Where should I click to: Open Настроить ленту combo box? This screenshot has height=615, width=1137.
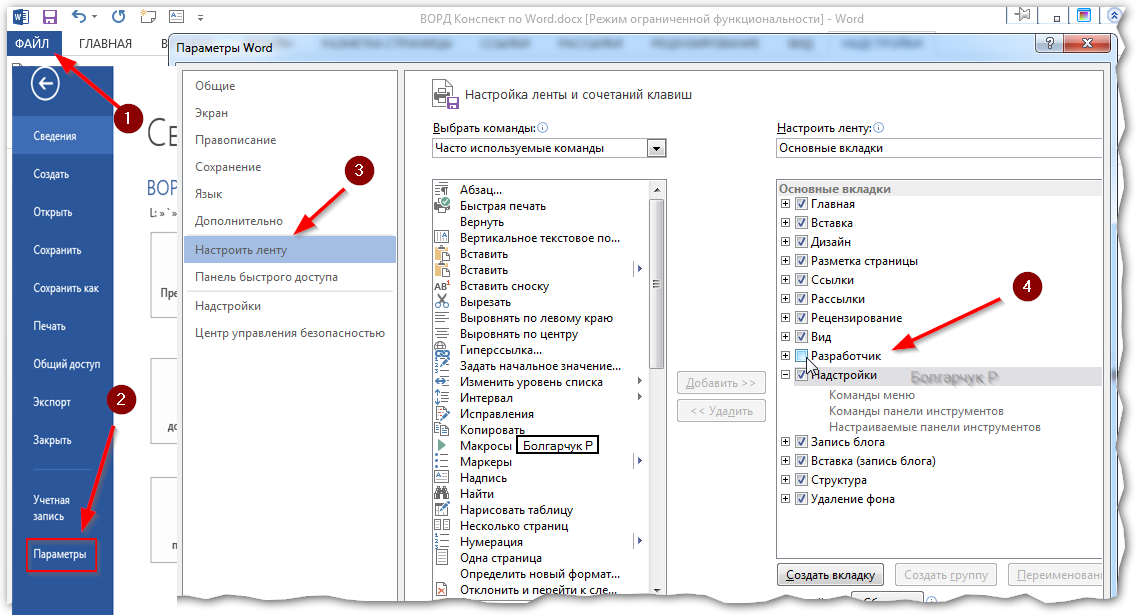pos(938,148)
